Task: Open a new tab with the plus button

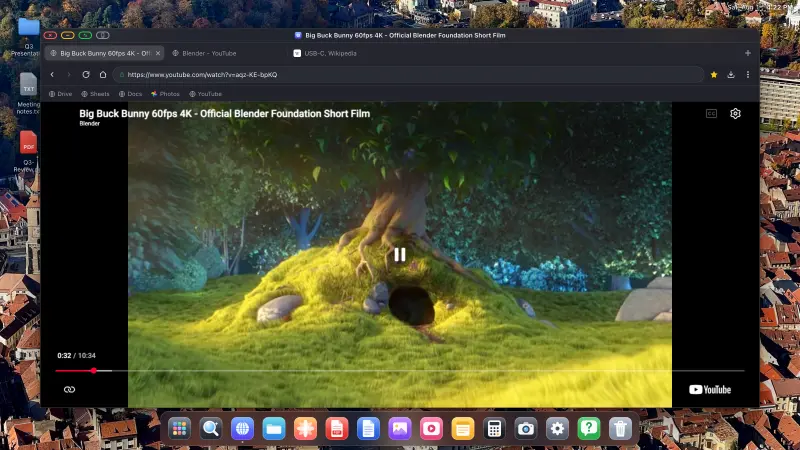Action: point(747,53)
